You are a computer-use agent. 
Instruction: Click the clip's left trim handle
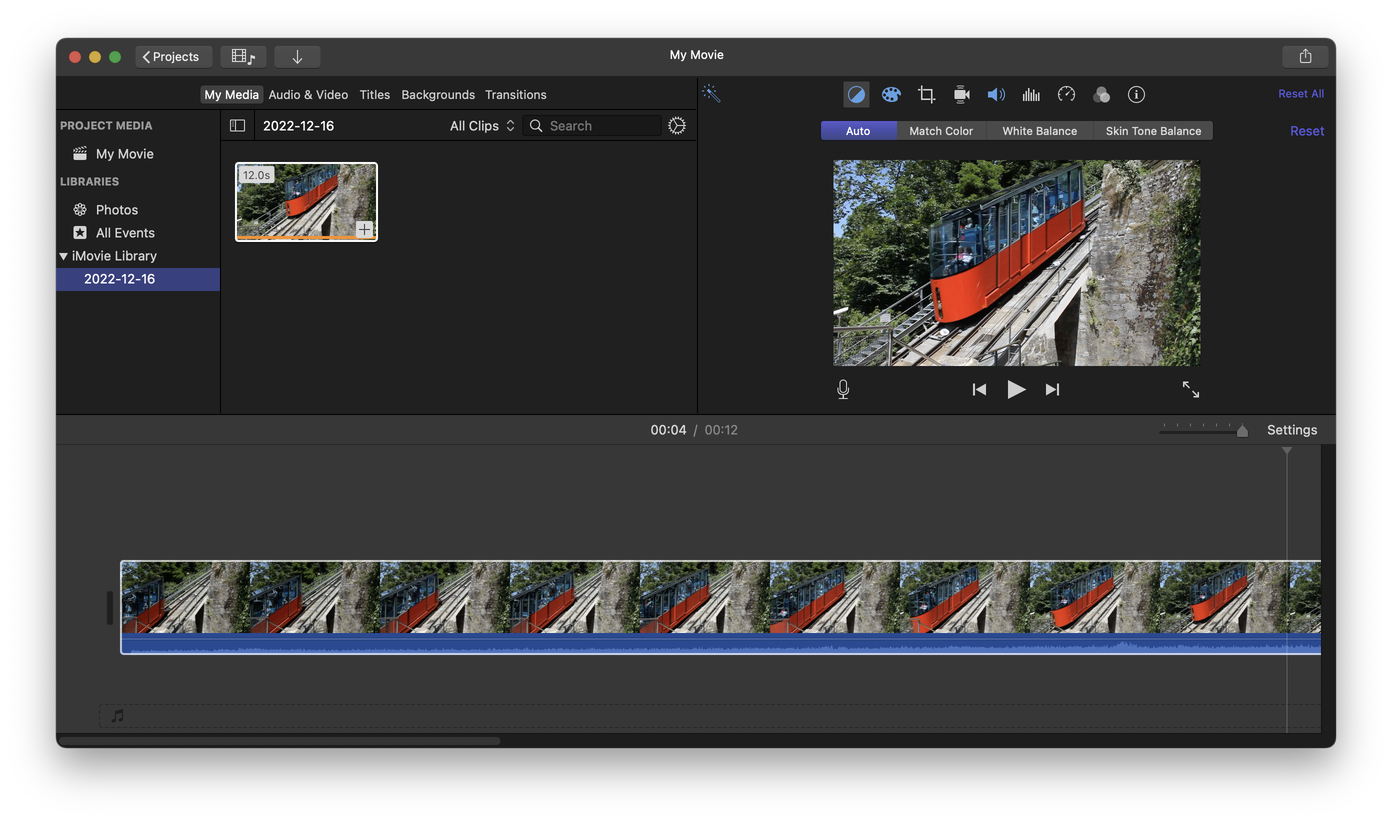110,608
